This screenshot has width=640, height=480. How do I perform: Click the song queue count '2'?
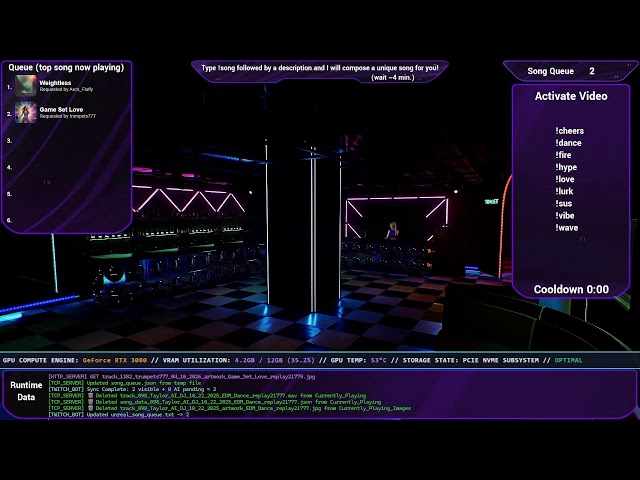592,71
